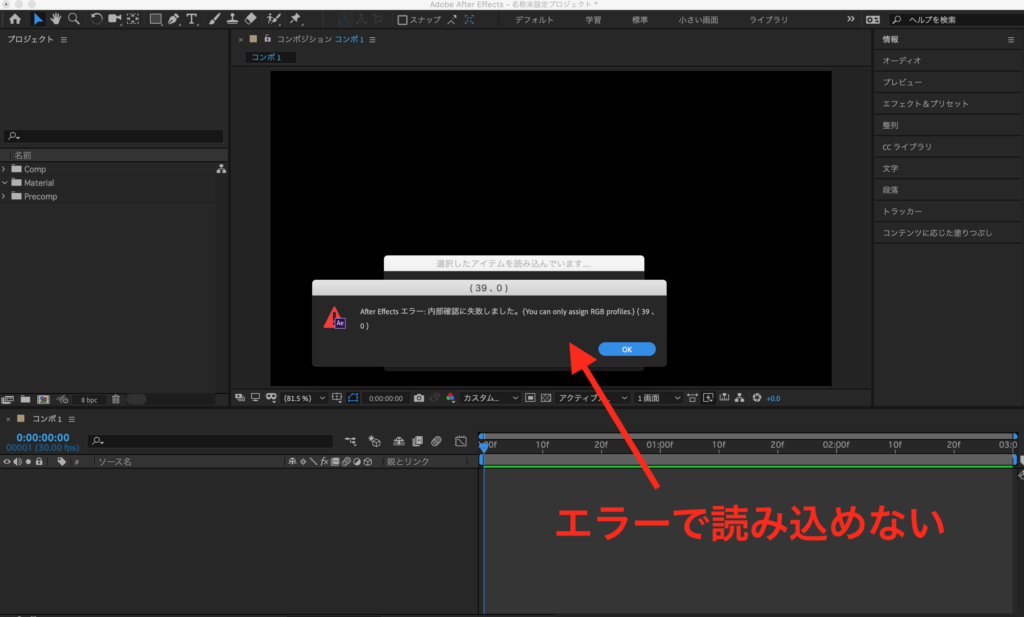Click the project panel search field
This screenshot has height=617, width=1024.
[114, 136]
